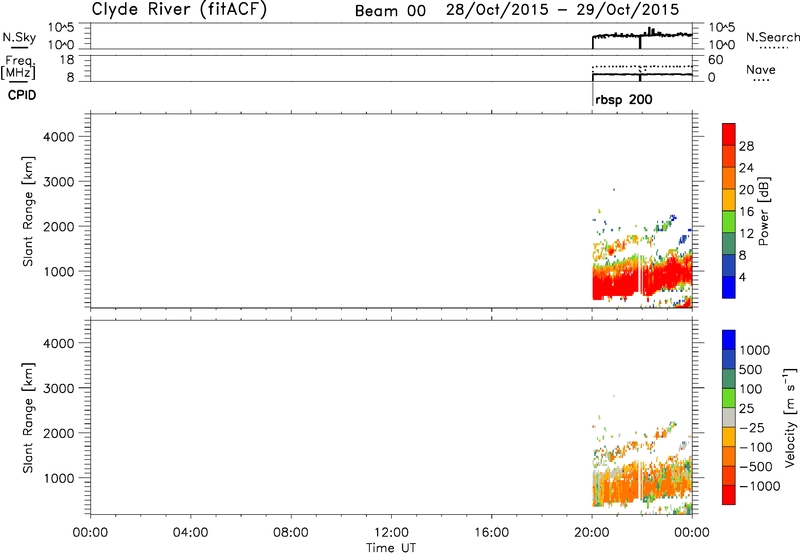Click the '20:00' time axis label
Image resolution: width=800 pixels, height=554 pixels.
point(592,533)
